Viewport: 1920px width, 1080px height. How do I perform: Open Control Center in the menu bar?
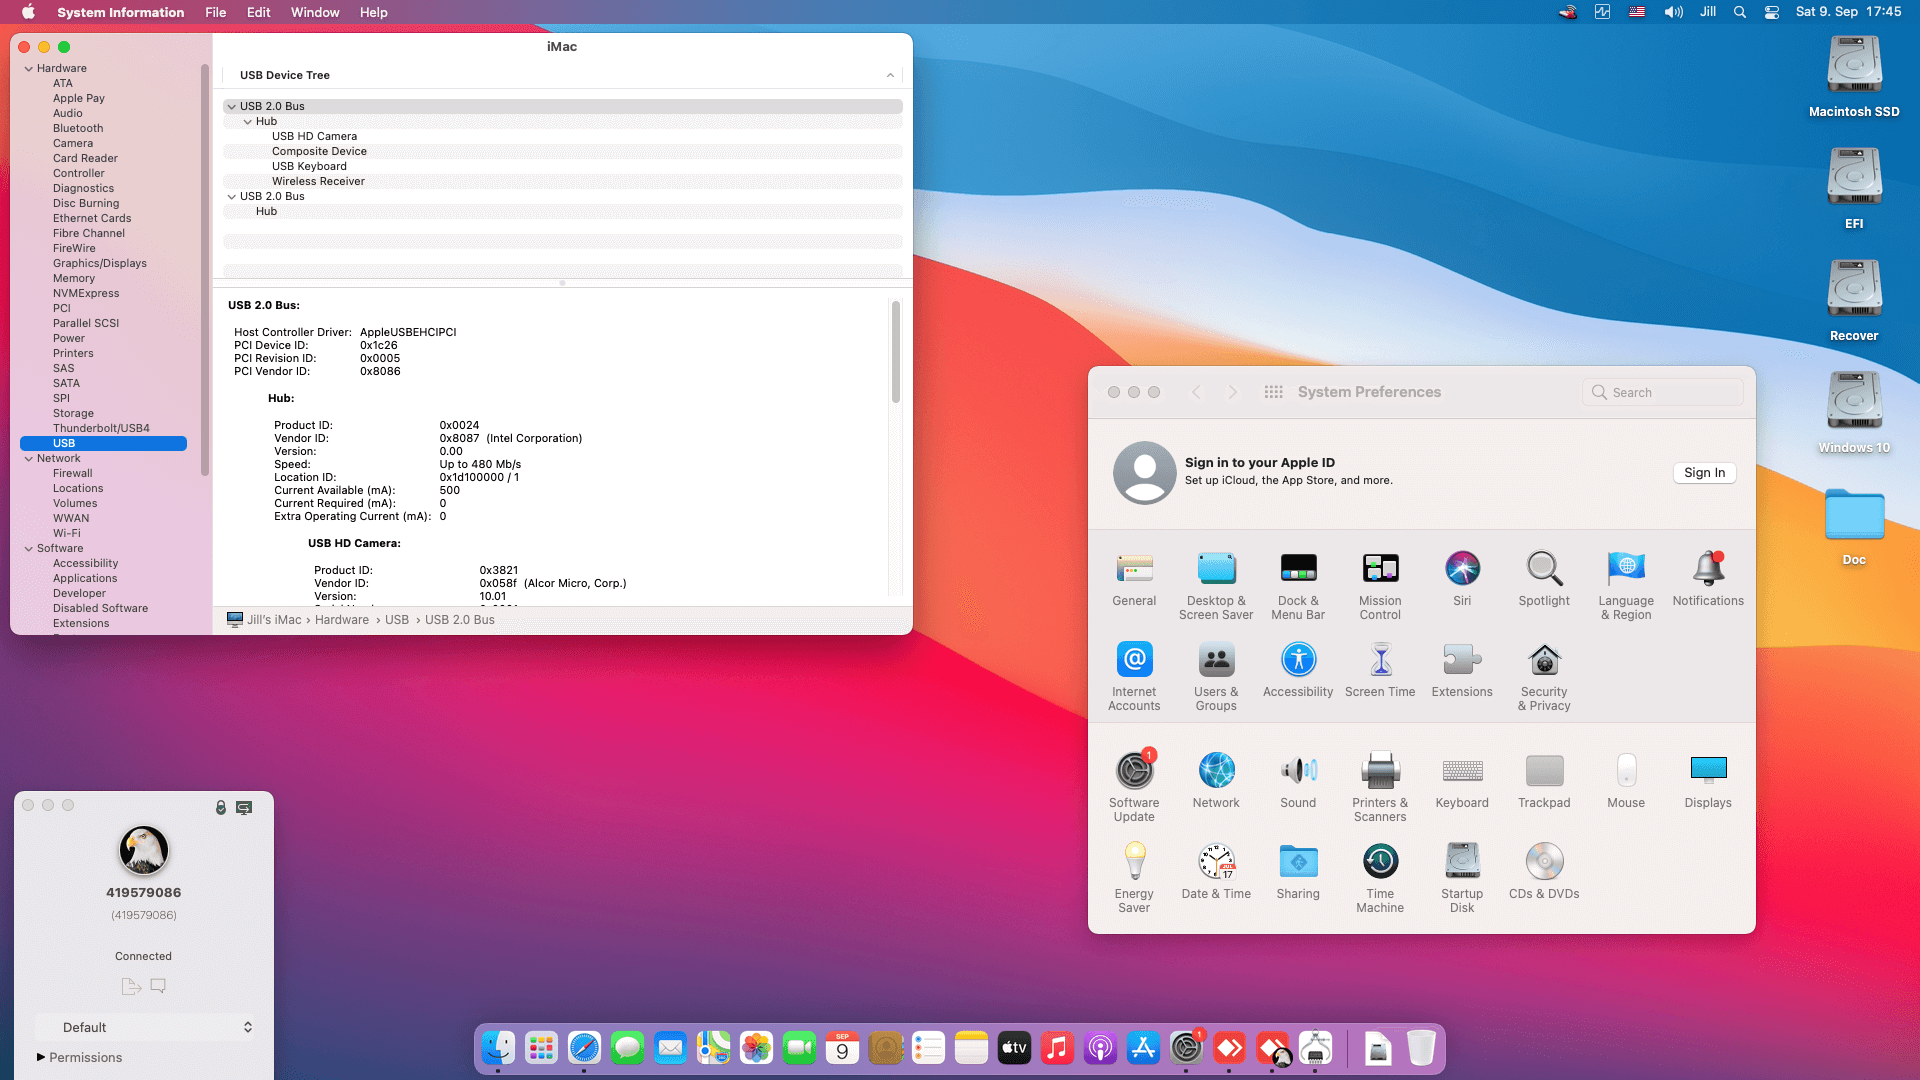(1772, 12)
